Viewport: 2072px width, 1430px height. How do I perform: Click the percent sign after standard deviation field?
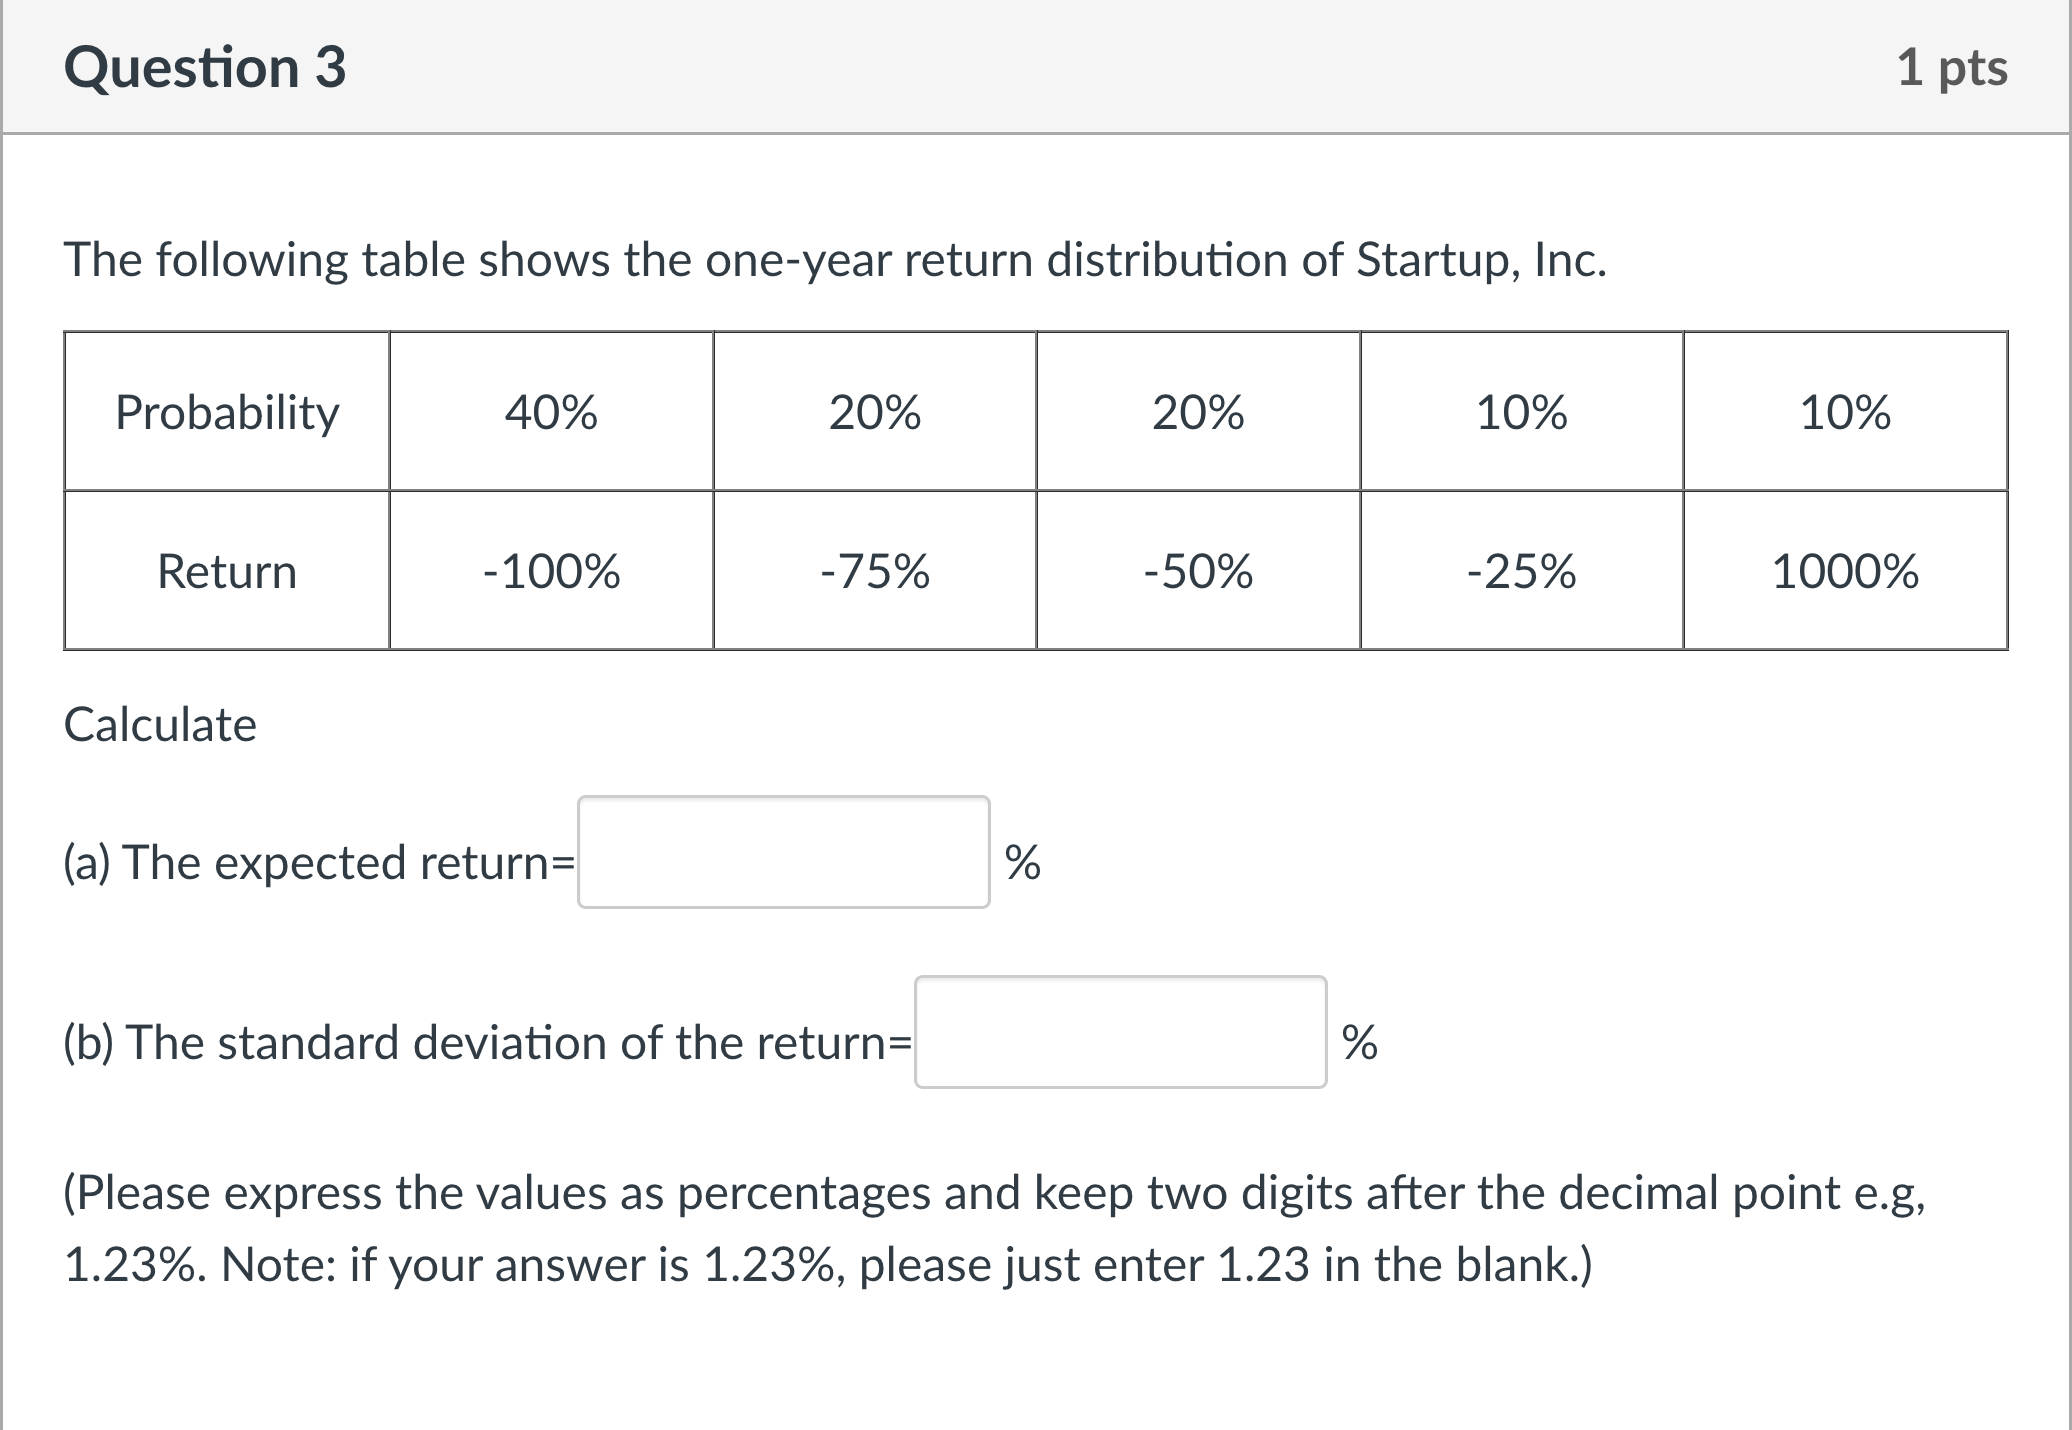pos(1359,1043)
